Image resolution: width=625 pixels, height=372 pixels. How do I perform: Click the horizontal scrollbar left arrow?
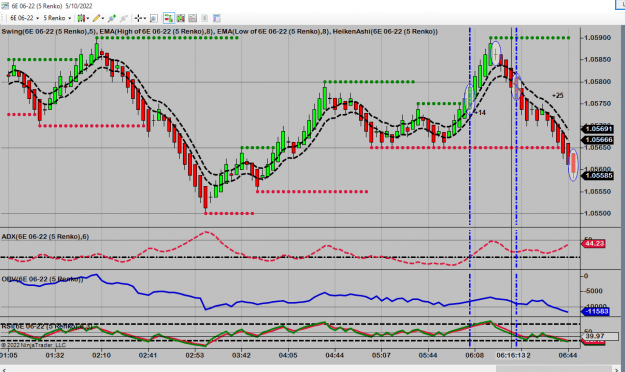pyautogui.click(x=4, y=370)
